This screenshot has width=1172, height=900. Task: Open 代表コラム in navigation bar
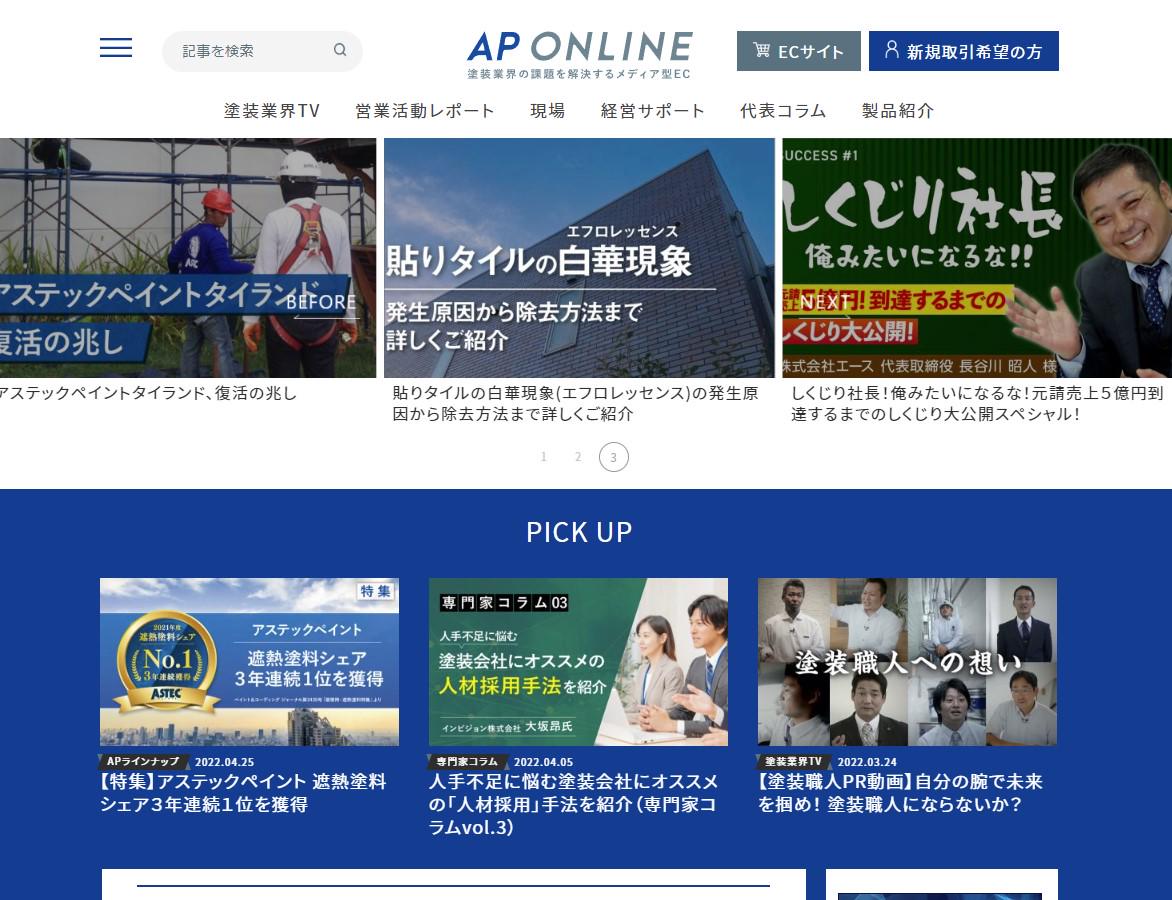783,111
